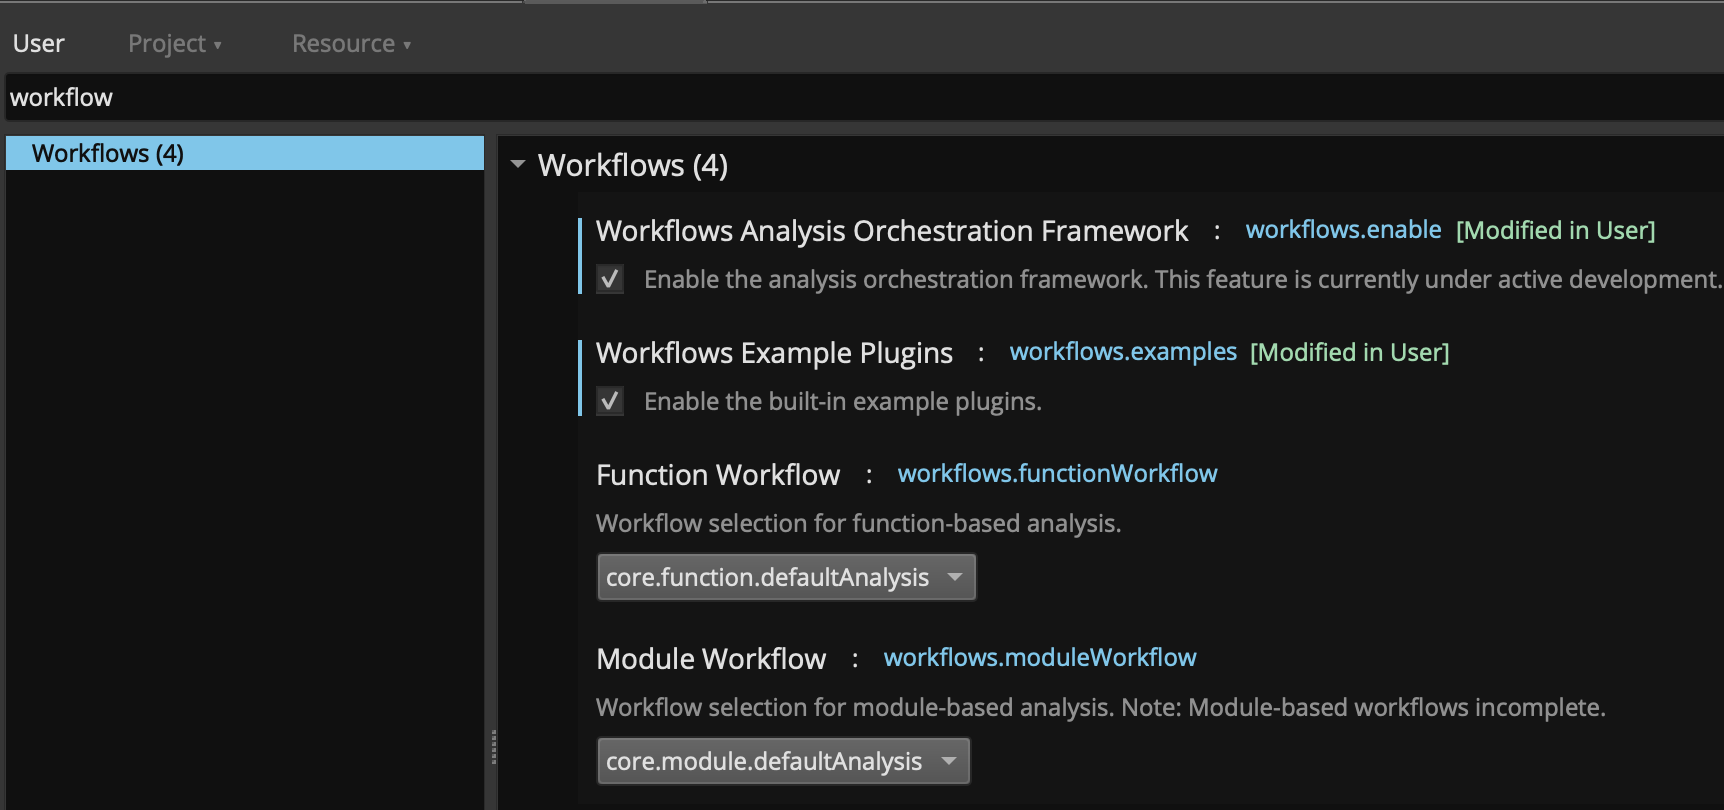
Task: Click the Project tab's dropdown arrow
Action: [x=217, y=46]
